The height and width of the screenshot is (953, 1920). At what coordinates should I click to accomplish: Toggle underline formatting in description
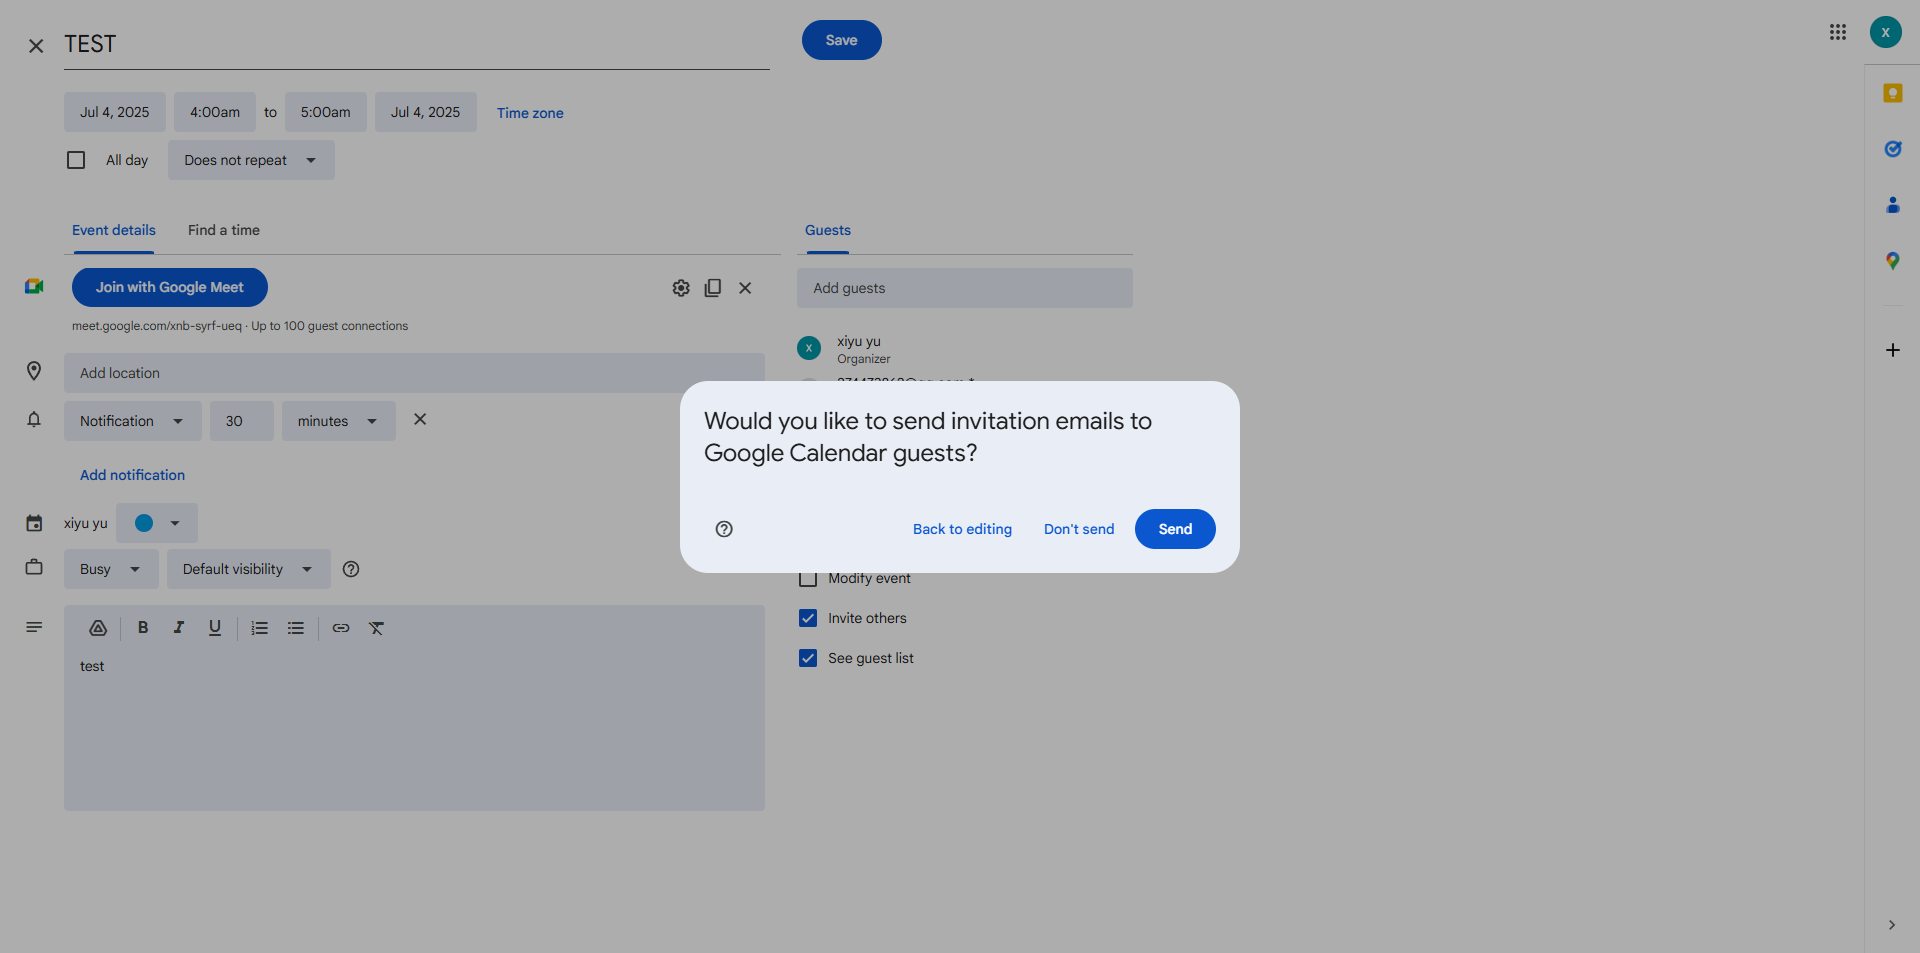click(x=215, y=628)
